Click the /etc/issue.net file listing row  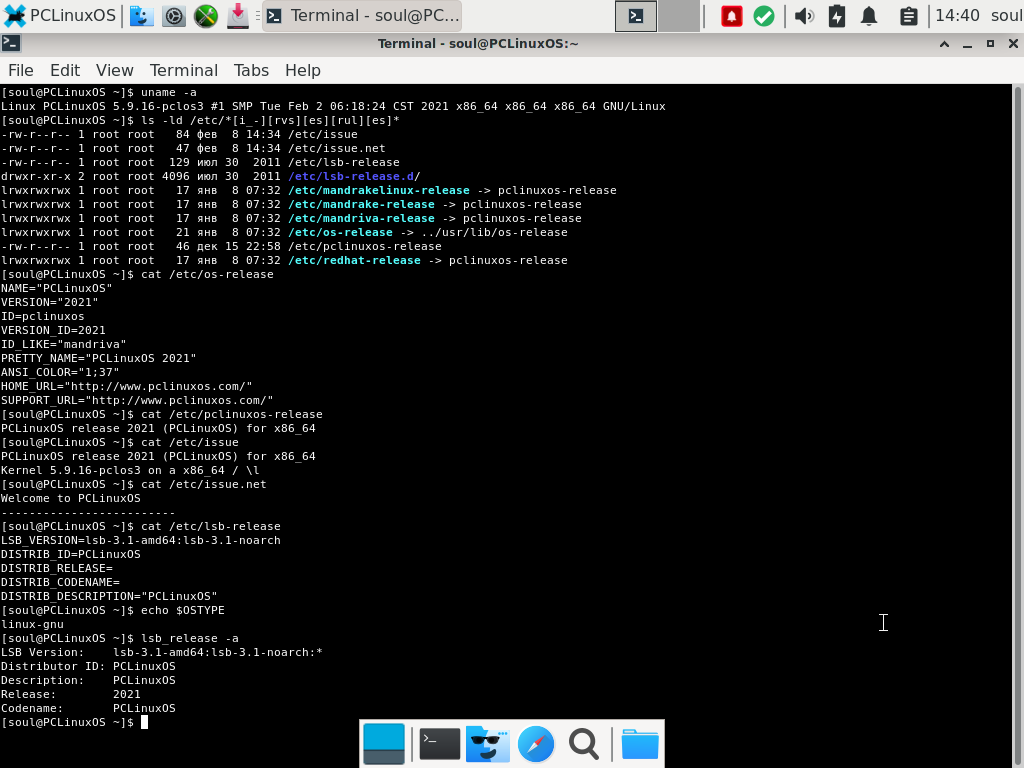[193, 149]
